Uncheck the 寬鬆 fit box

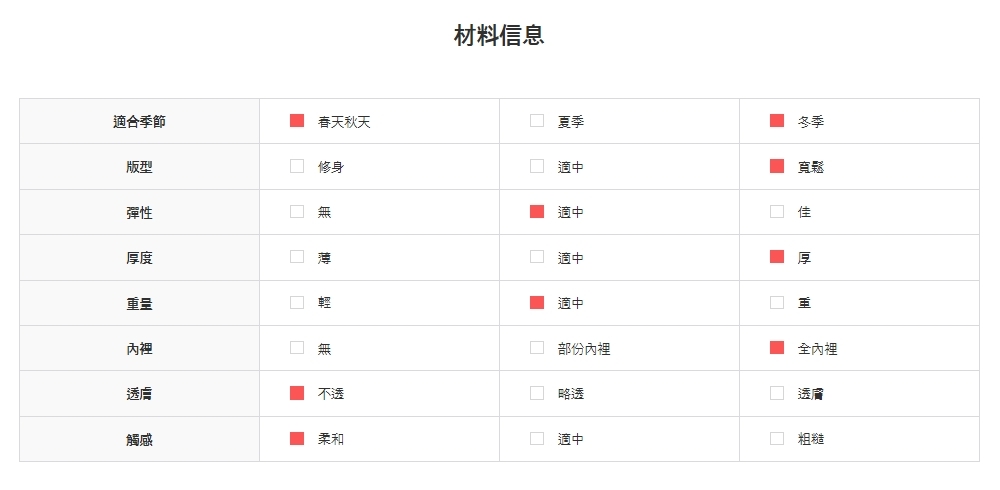777,166
